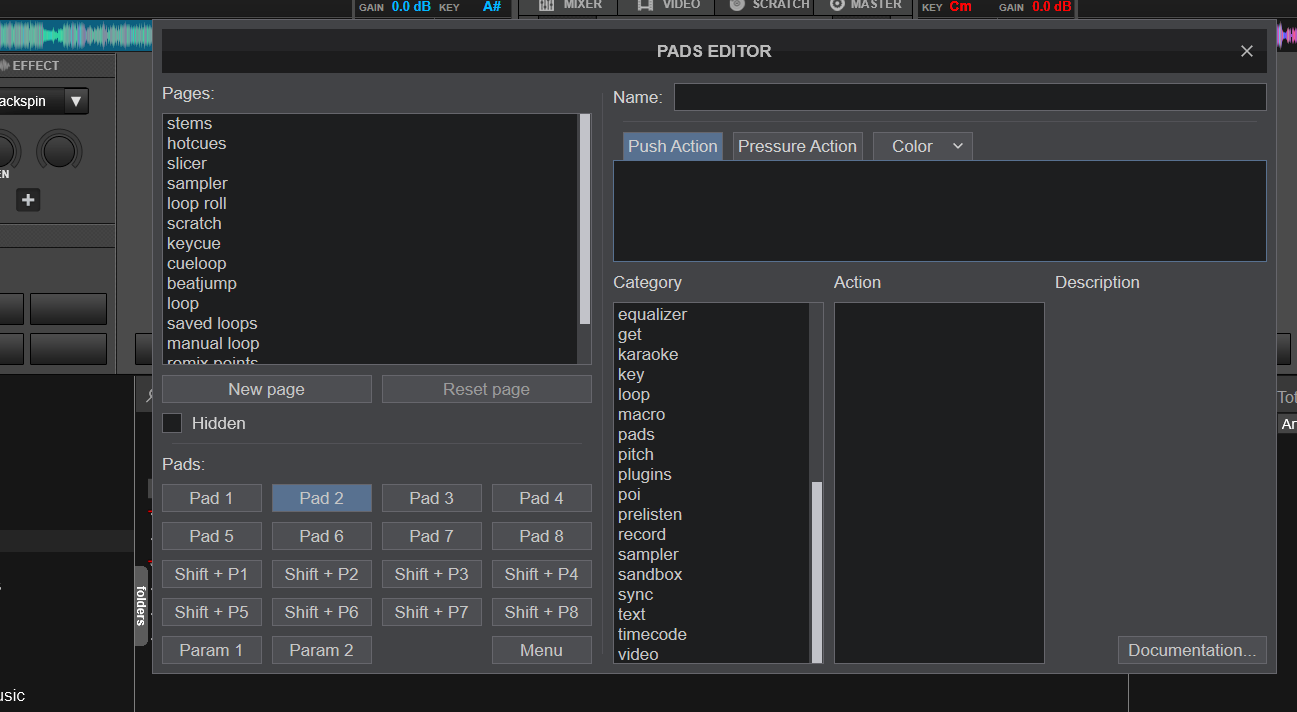Click into the Name input field
1297x712 pixels.
pos(970,97)
